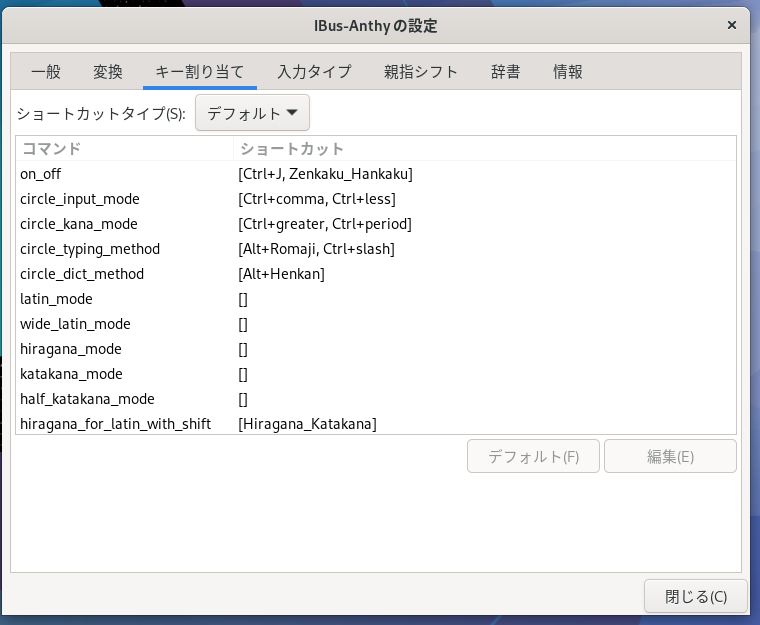Click the [Hiragana_Katakana] shortcut cell
This screenshot has width=760, height=625.
307,424
